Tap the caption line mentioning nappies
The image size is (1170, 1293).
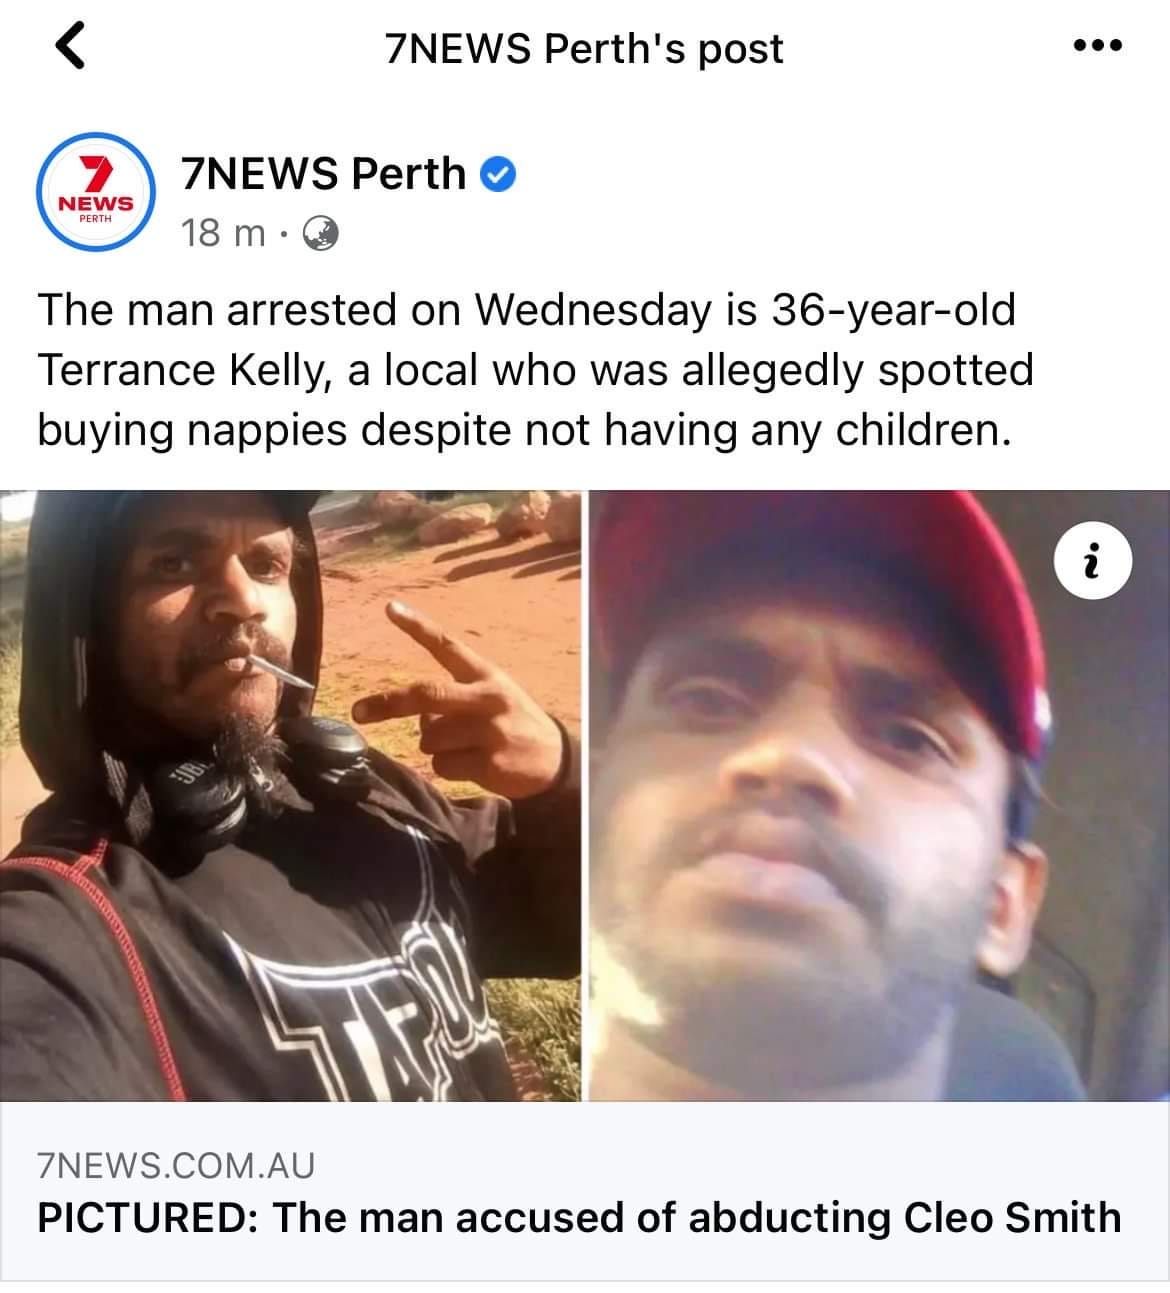pos(519,430)
